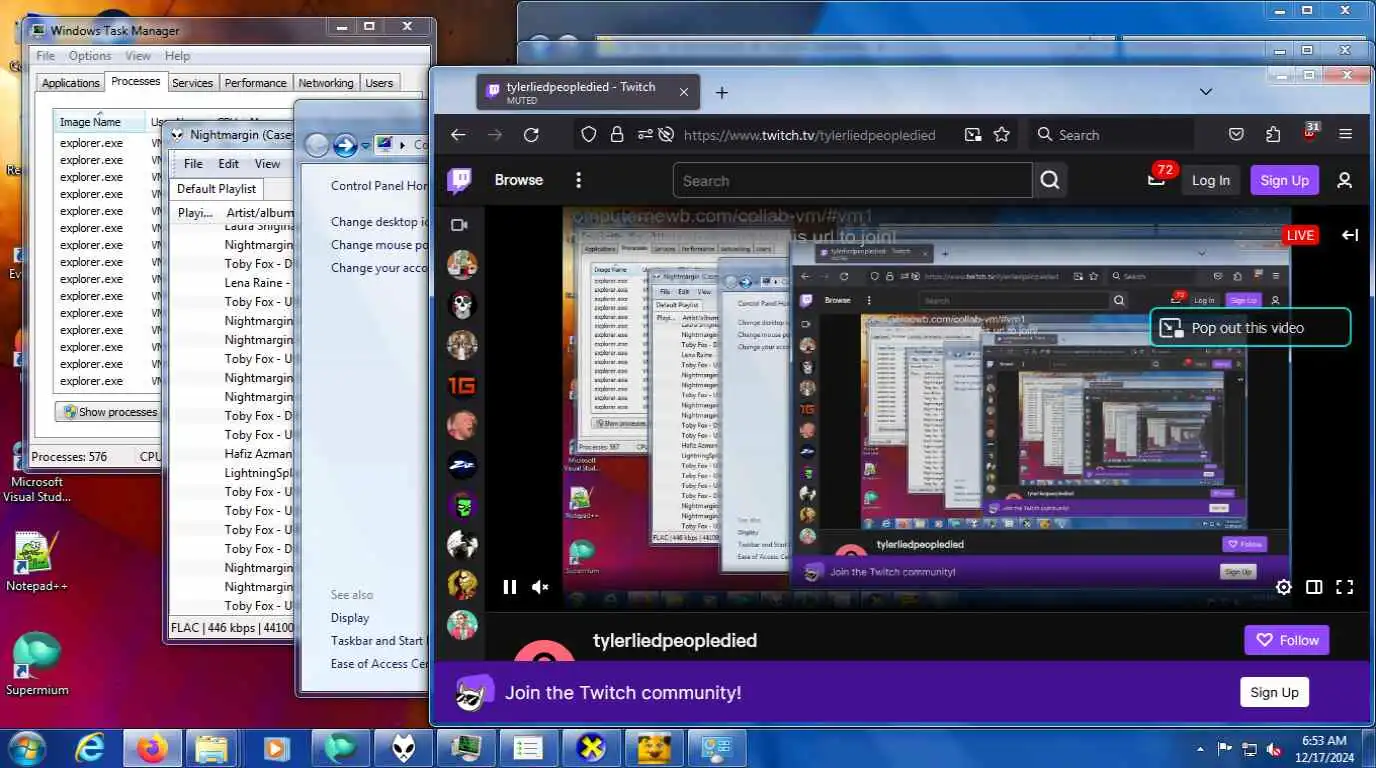Open the Windows Start button

click(x=26, y=748)
